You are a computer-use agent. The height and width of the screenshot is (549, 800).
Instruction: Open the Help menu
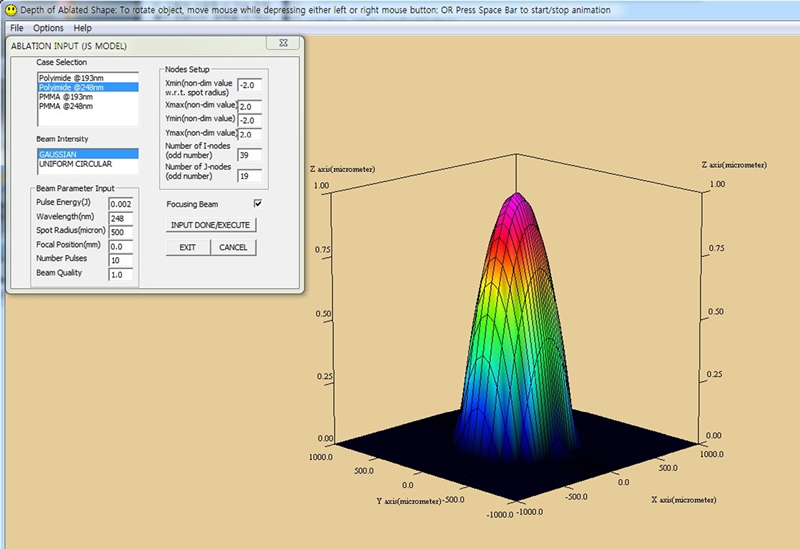point(82,28)
